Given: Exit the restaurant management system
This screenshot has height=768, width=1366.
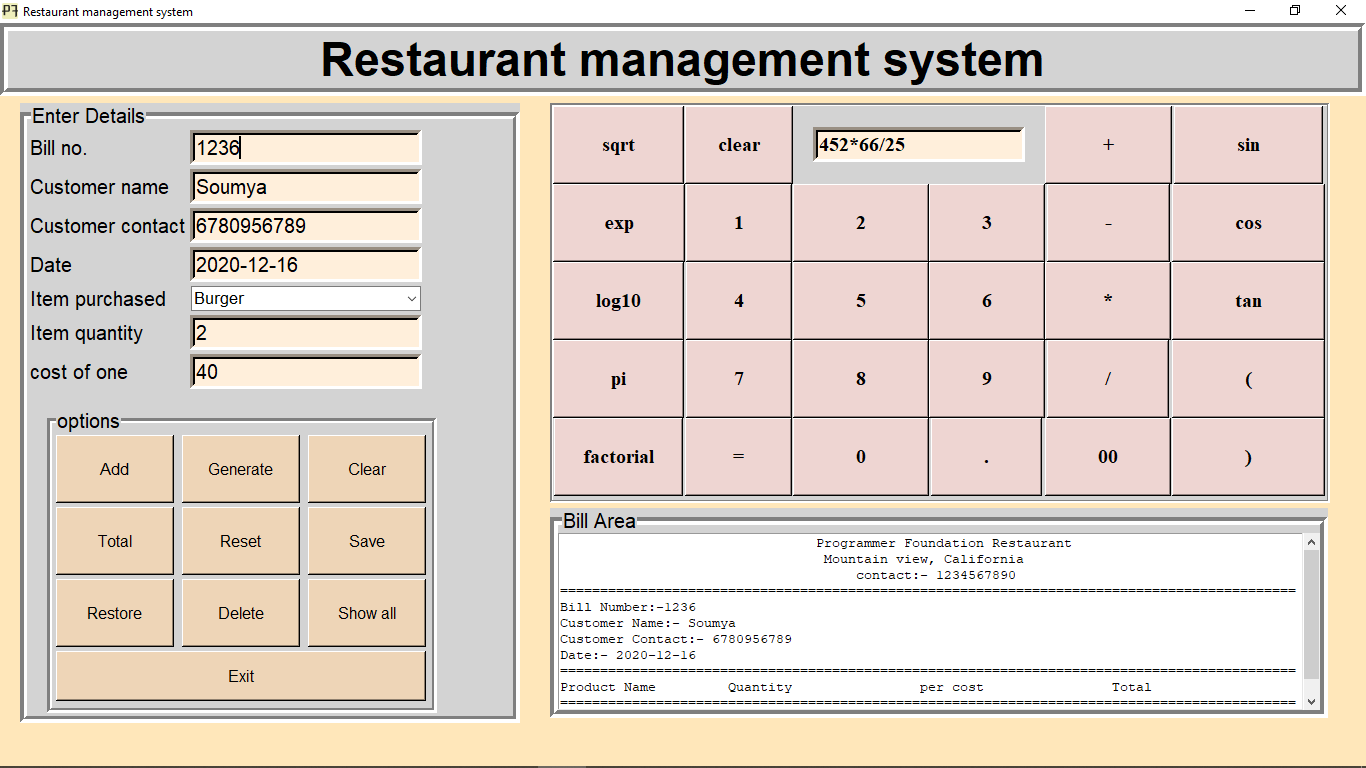Looking at the screenshot, I should [x=240, y=676].
